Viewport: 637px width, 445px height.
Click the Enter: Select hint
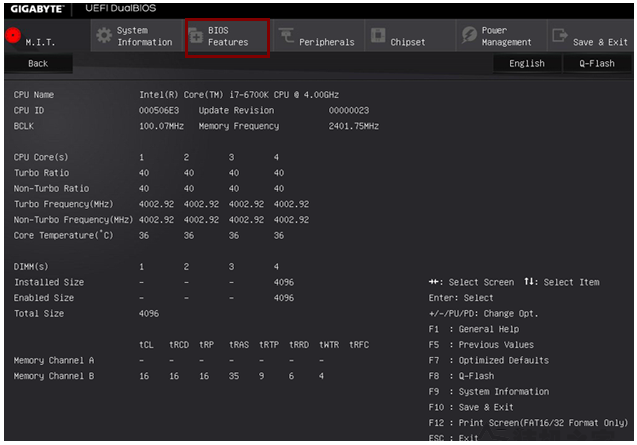pos(461,298)
